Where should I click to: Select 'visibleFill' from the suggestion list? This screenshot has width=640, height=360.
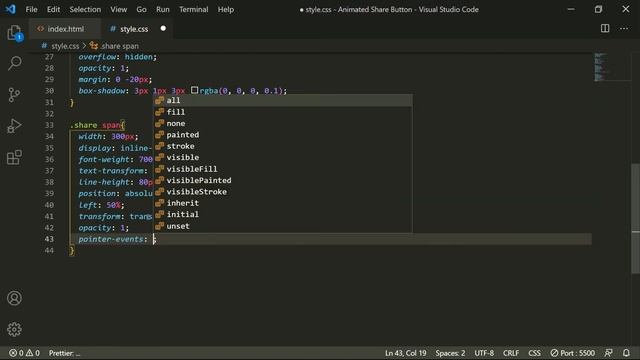coord(282,169)
